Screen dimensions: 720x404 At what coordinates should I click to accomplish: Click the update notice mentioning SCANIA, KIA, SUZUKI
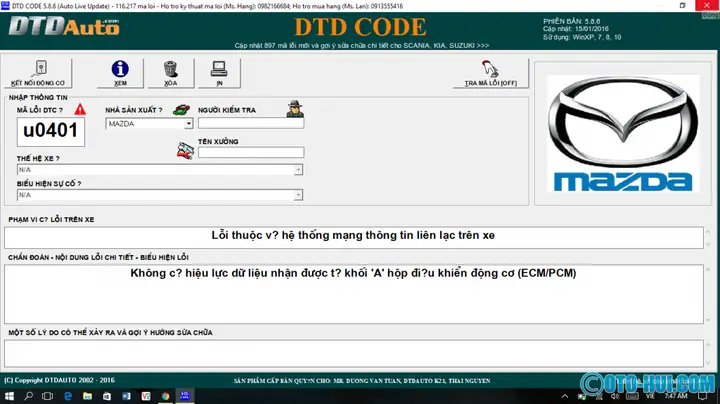tap(361, 46)
